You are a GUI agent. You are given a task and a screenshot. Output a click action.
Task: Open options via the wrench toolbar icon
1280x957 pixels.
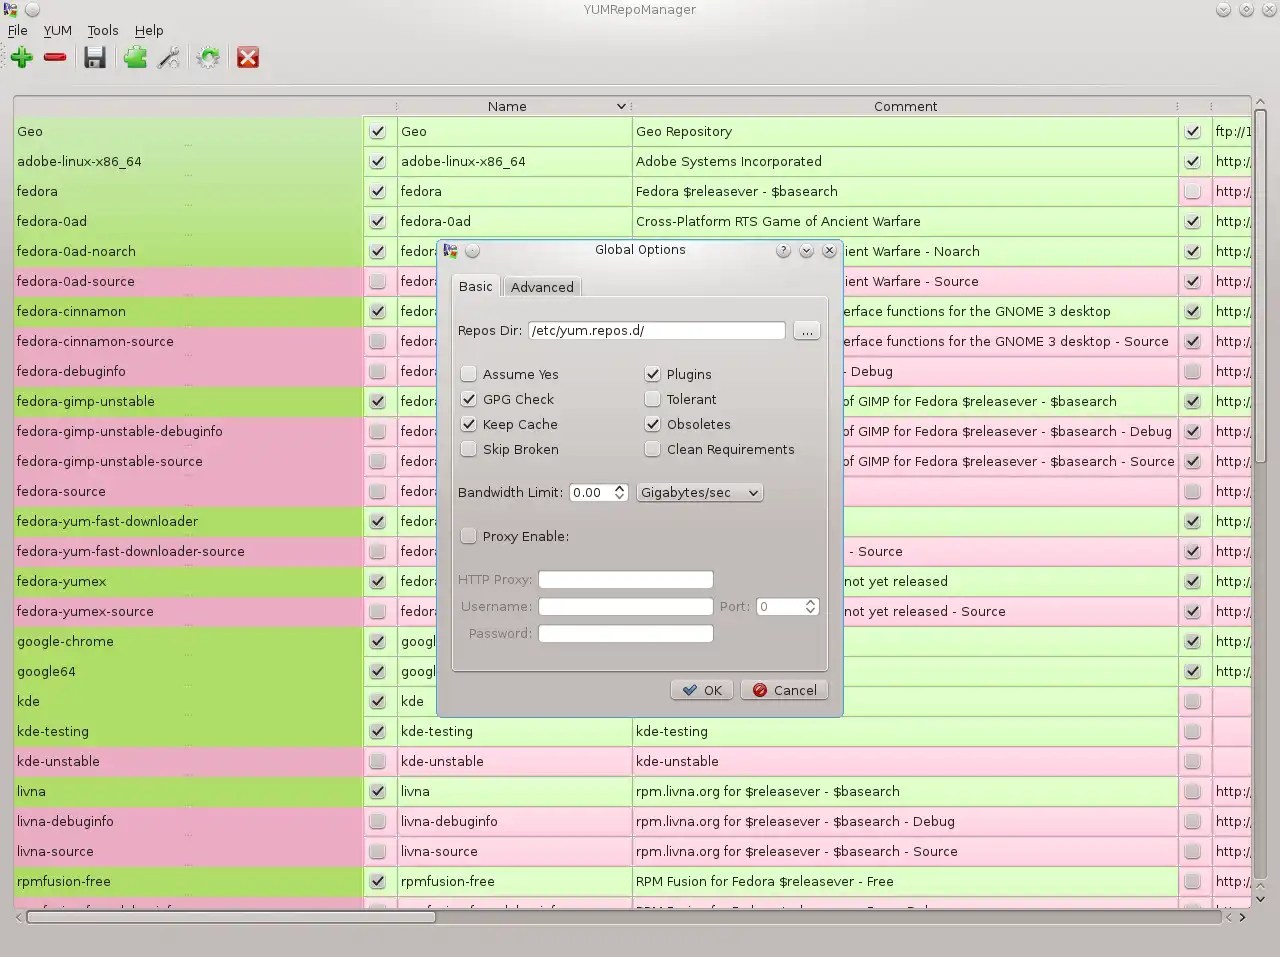169,58
